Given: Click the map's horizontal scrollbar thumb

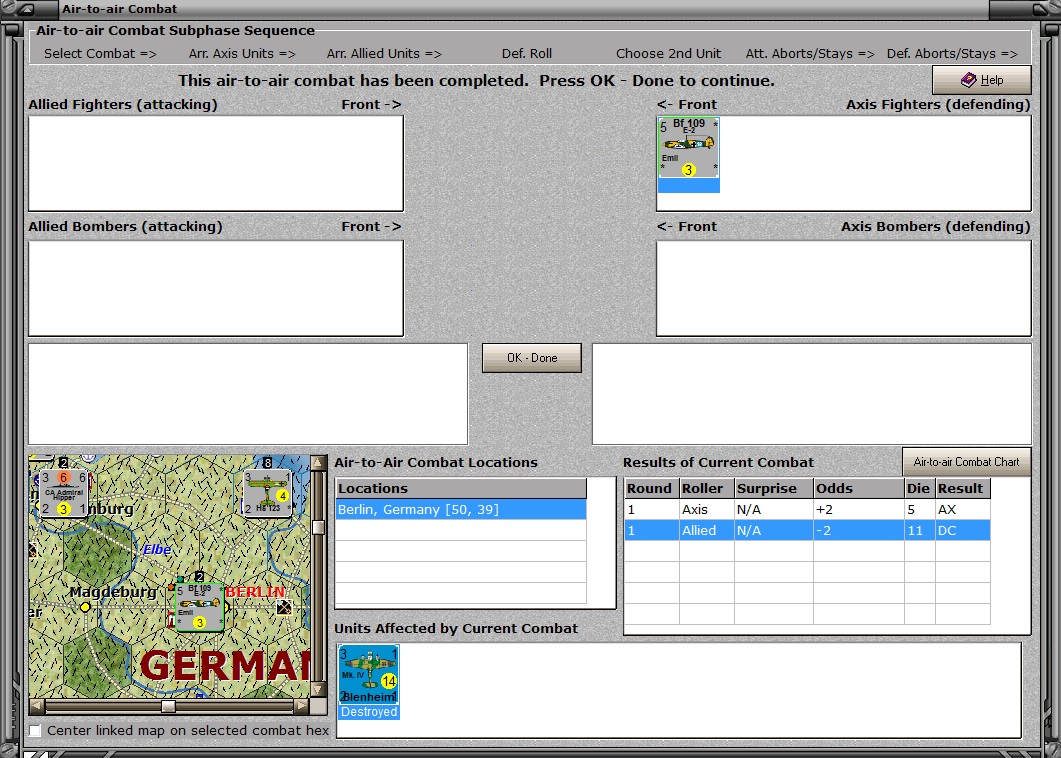Looking at the screenshot, I should 168,707.
